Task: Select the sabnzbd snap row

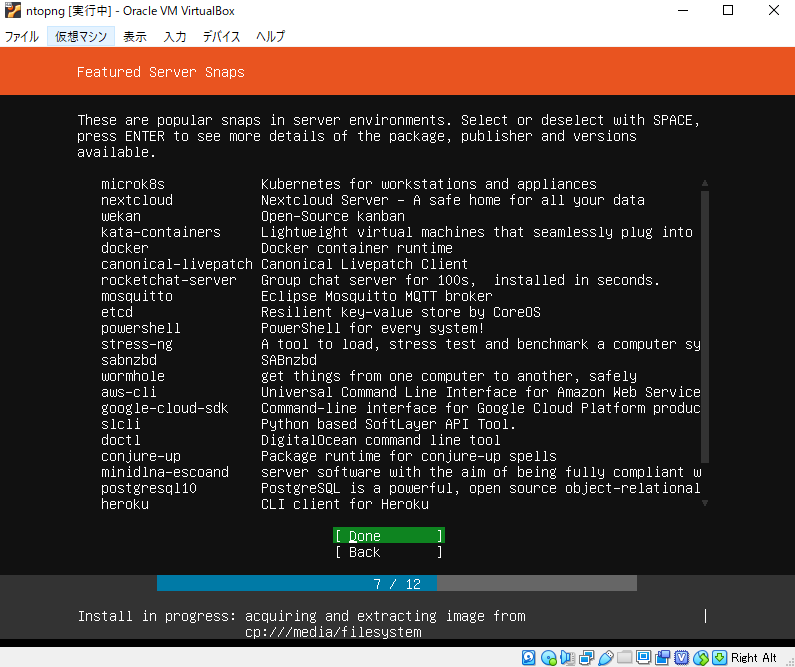Action: point(401,360)
